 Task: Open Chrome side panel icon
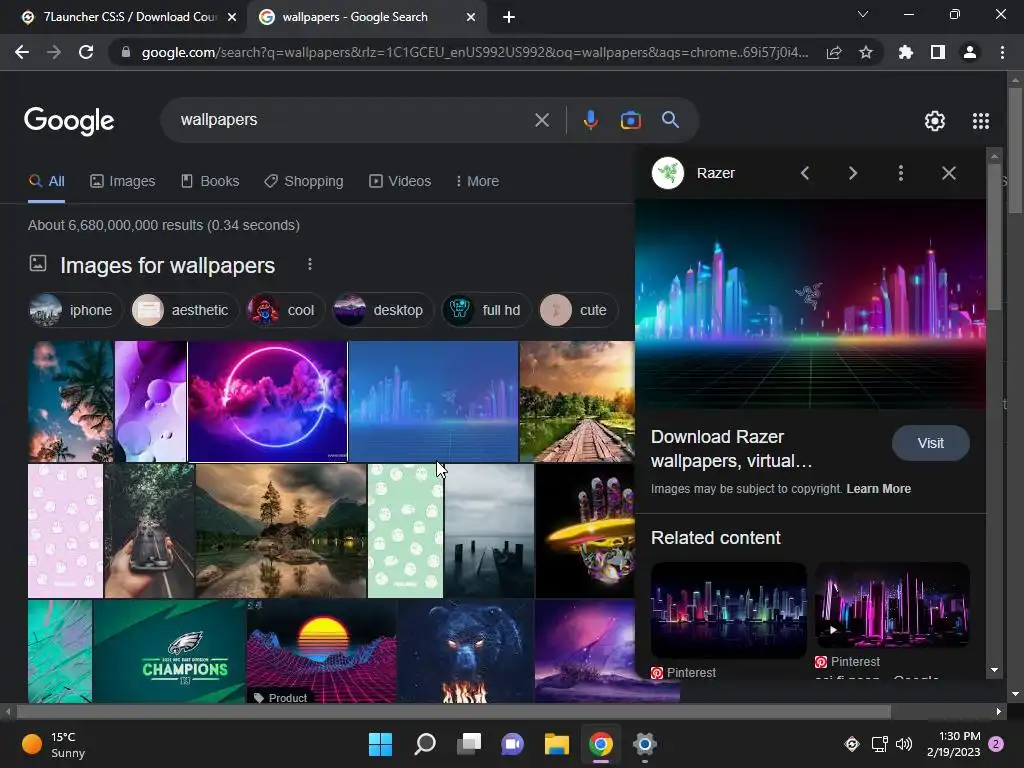[x=937, y=52]
